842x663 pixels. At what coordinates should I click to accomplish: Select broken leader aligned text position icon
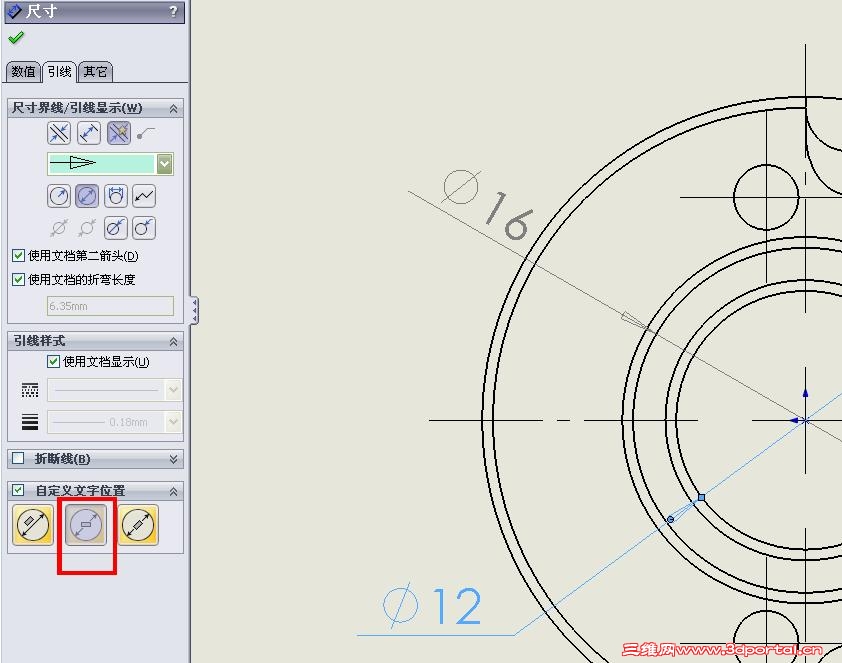click(x=138, y=524)
